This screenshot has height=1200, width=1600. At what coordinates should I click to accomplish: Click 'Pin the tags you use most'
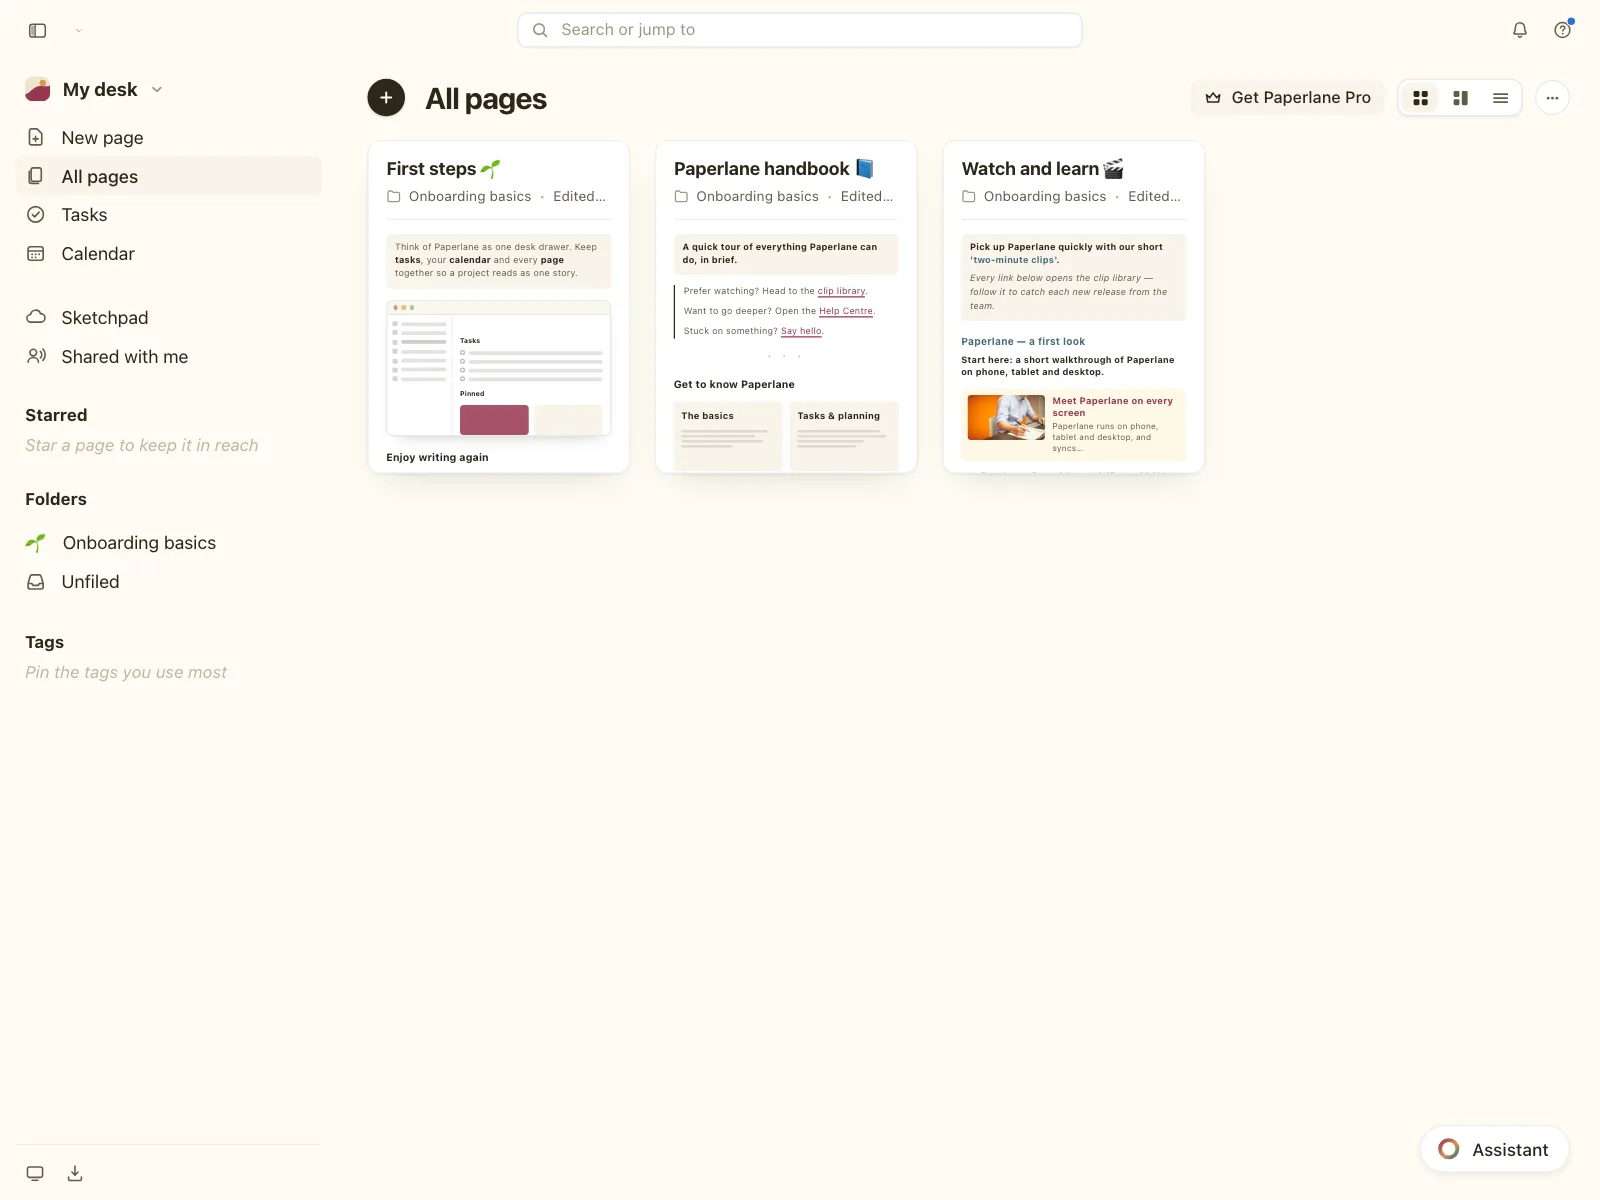[126, 673]
